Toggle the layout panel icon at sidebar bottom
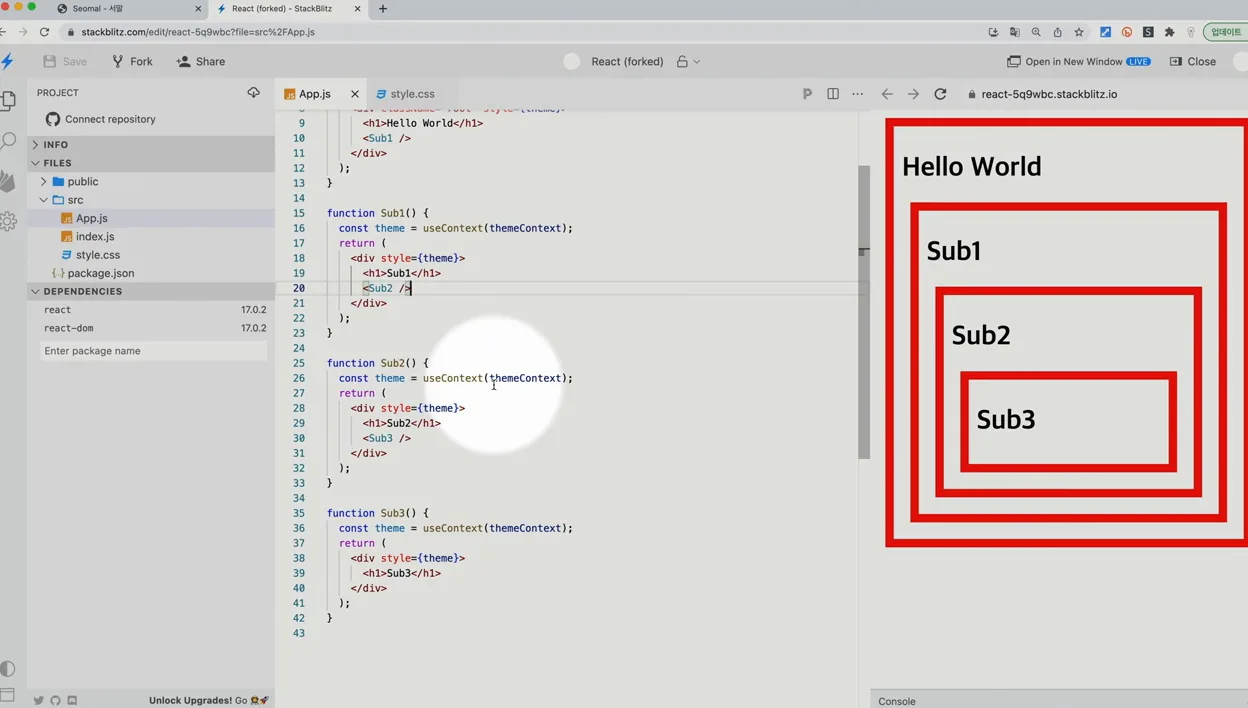 coord(8,695)
